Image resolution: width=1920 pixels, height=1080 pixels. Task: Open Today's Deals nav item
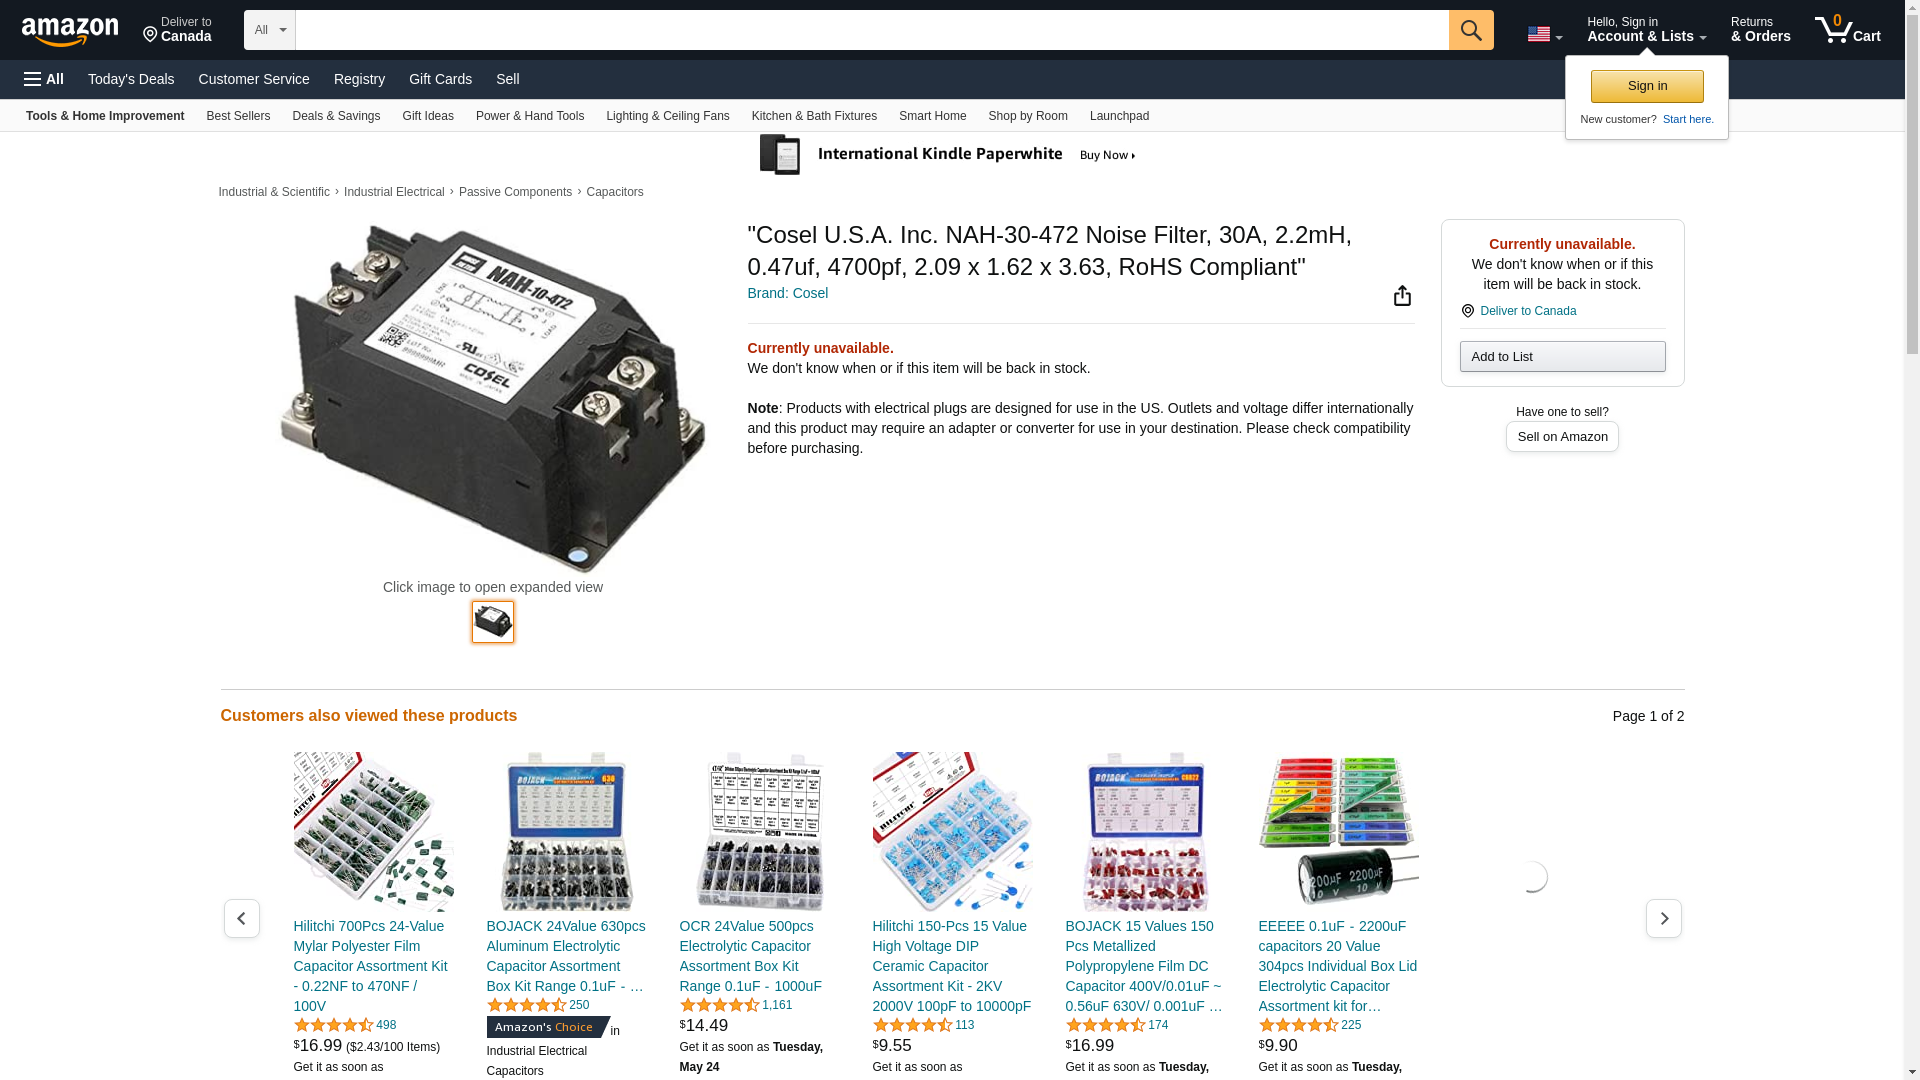[x=131, y=79]
